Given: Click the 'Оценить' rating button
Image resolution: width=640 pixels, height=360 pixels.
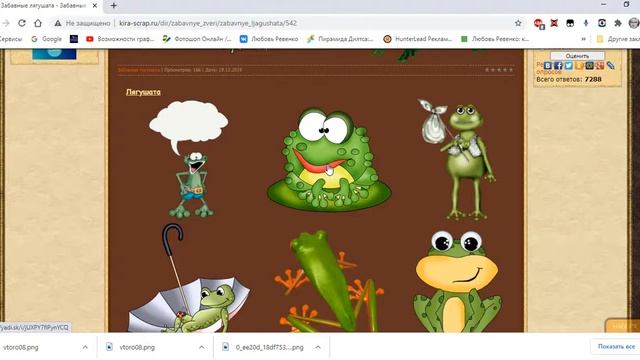Looking at the screenshot, I should pyautogui.click(x=577, y=56).
